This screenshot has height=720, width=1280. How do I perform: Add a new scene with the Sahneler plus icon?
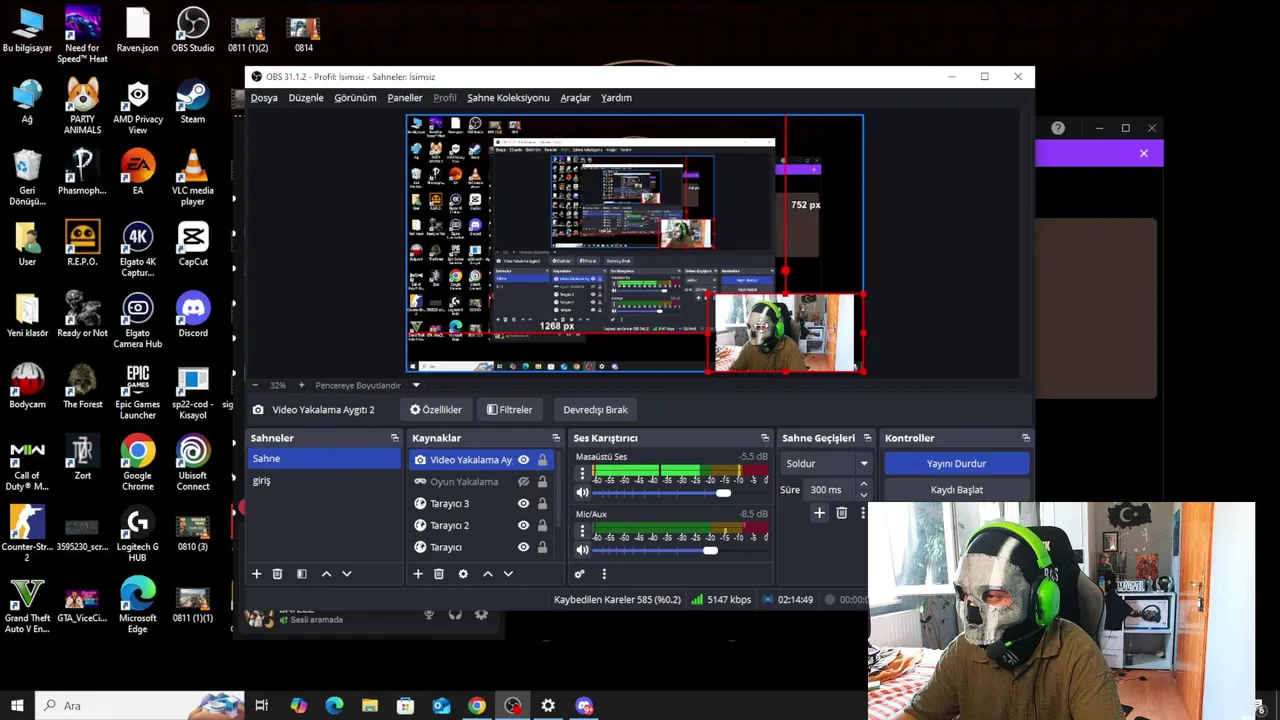[x=256, y=574]
